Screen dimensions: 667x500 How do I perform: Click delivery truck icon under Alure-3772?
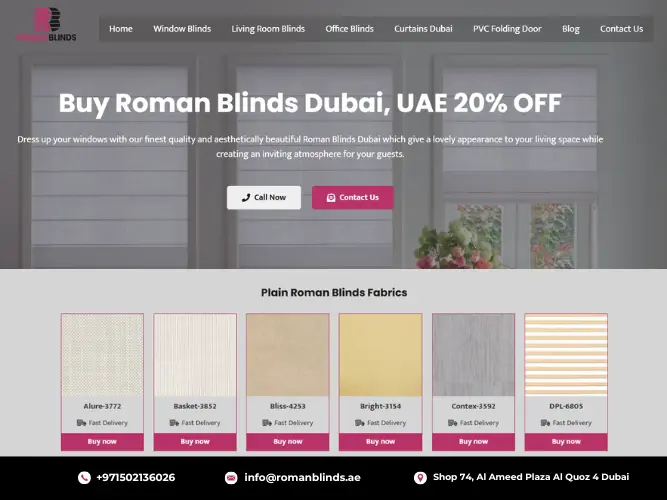pos(81,423)
